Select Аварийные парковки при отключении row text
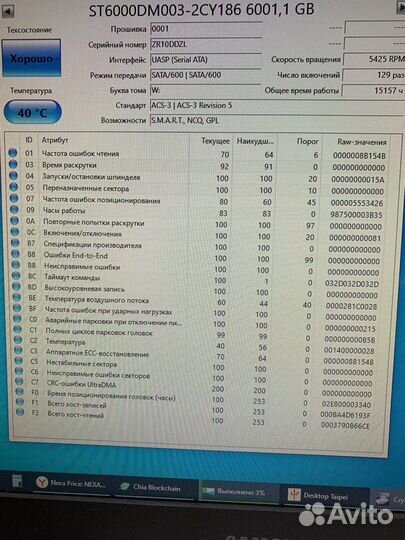Viewport: 405px width, 540px height. [114, 322]
